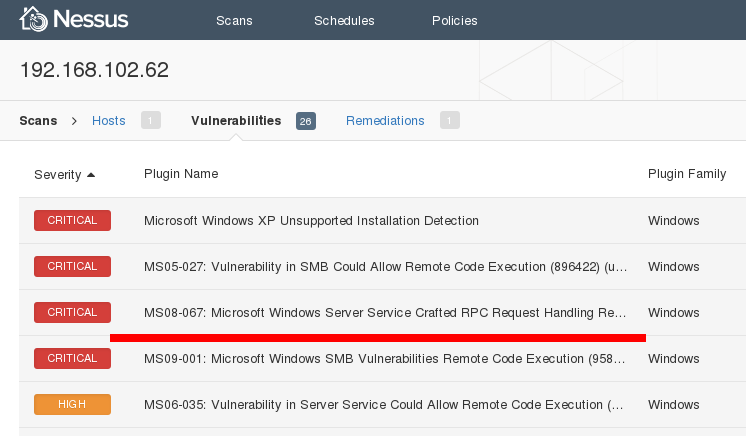746x436 pixels.
Task: Click Windows family cell in XP Unsupported row
Action: click(673, 220)
